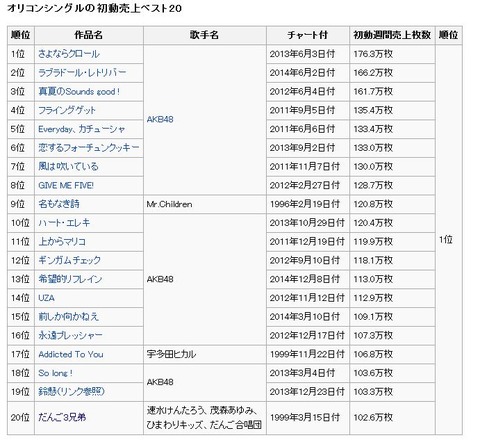Open the So long! link
This screenshot has height=440, width=480.
click(55, 373)
